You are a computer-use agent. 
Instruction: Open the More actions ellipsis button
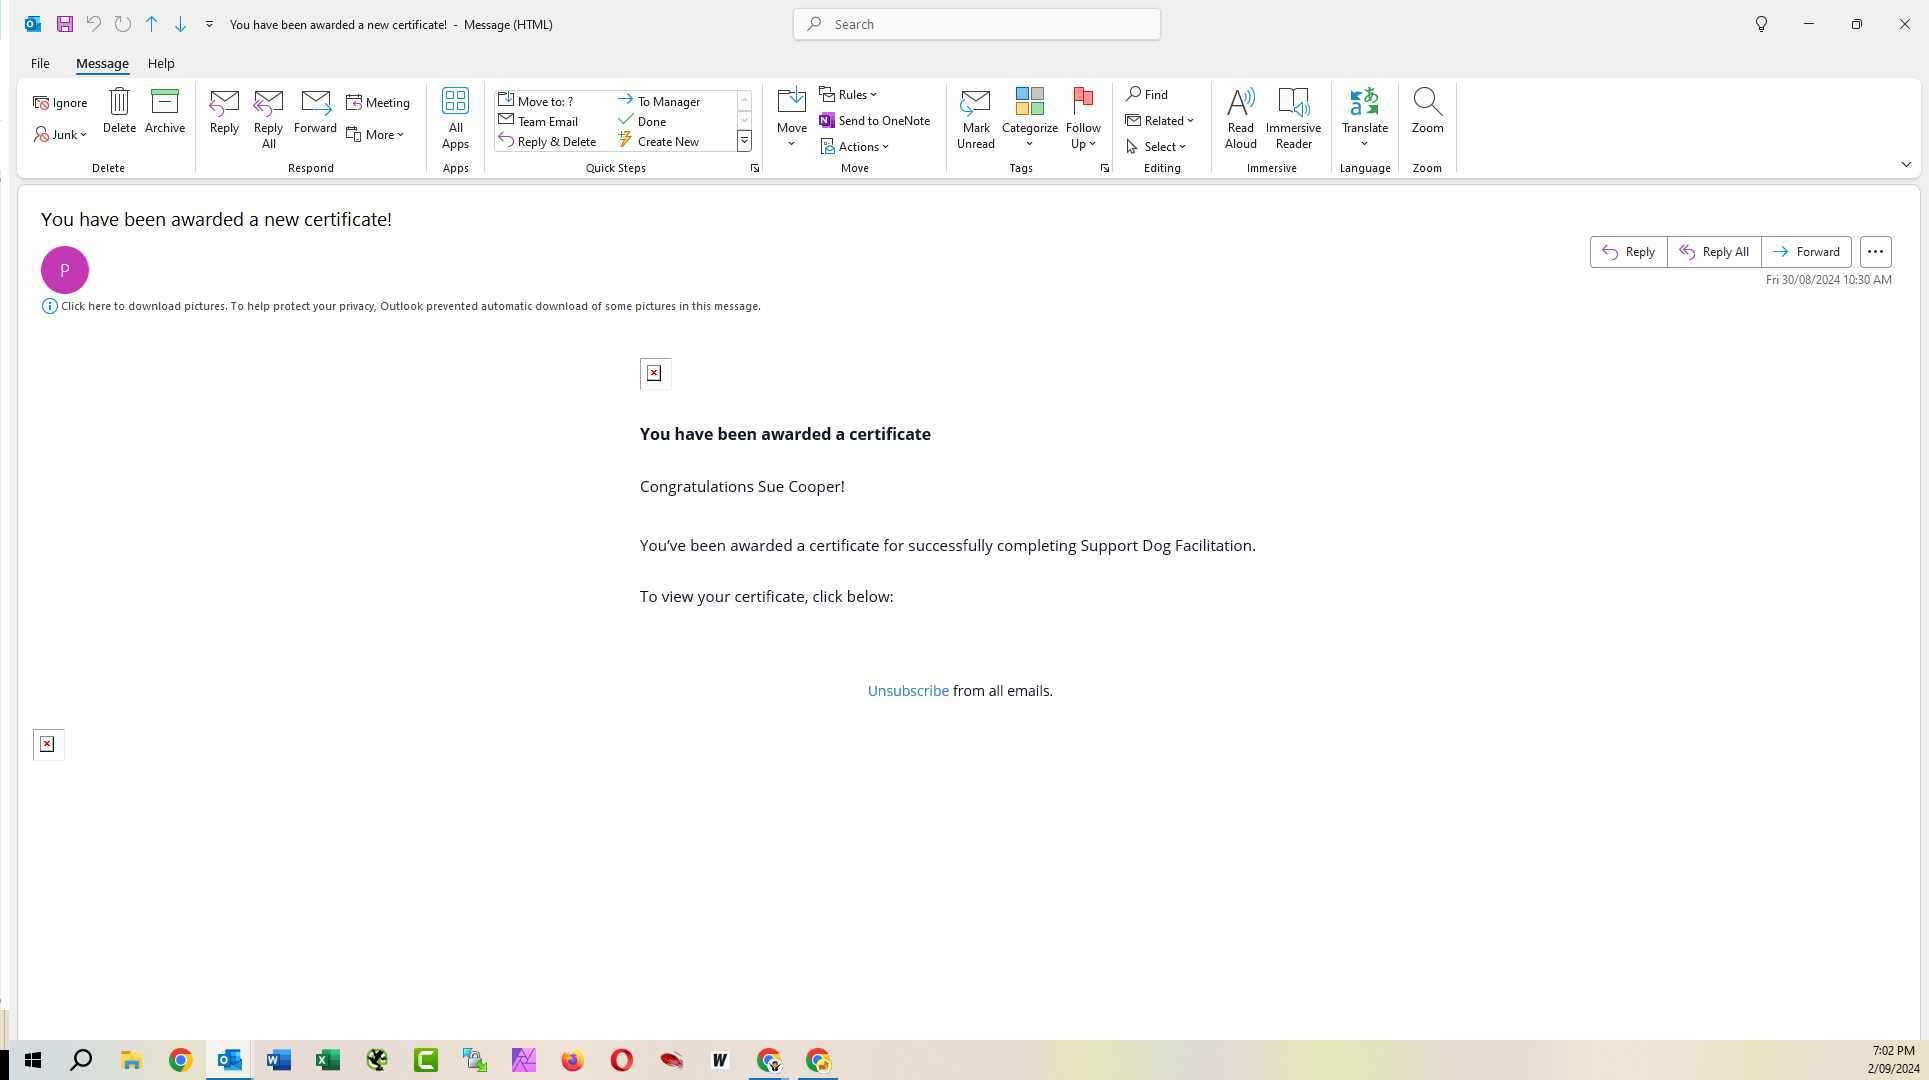click(x=1876, y=252)
